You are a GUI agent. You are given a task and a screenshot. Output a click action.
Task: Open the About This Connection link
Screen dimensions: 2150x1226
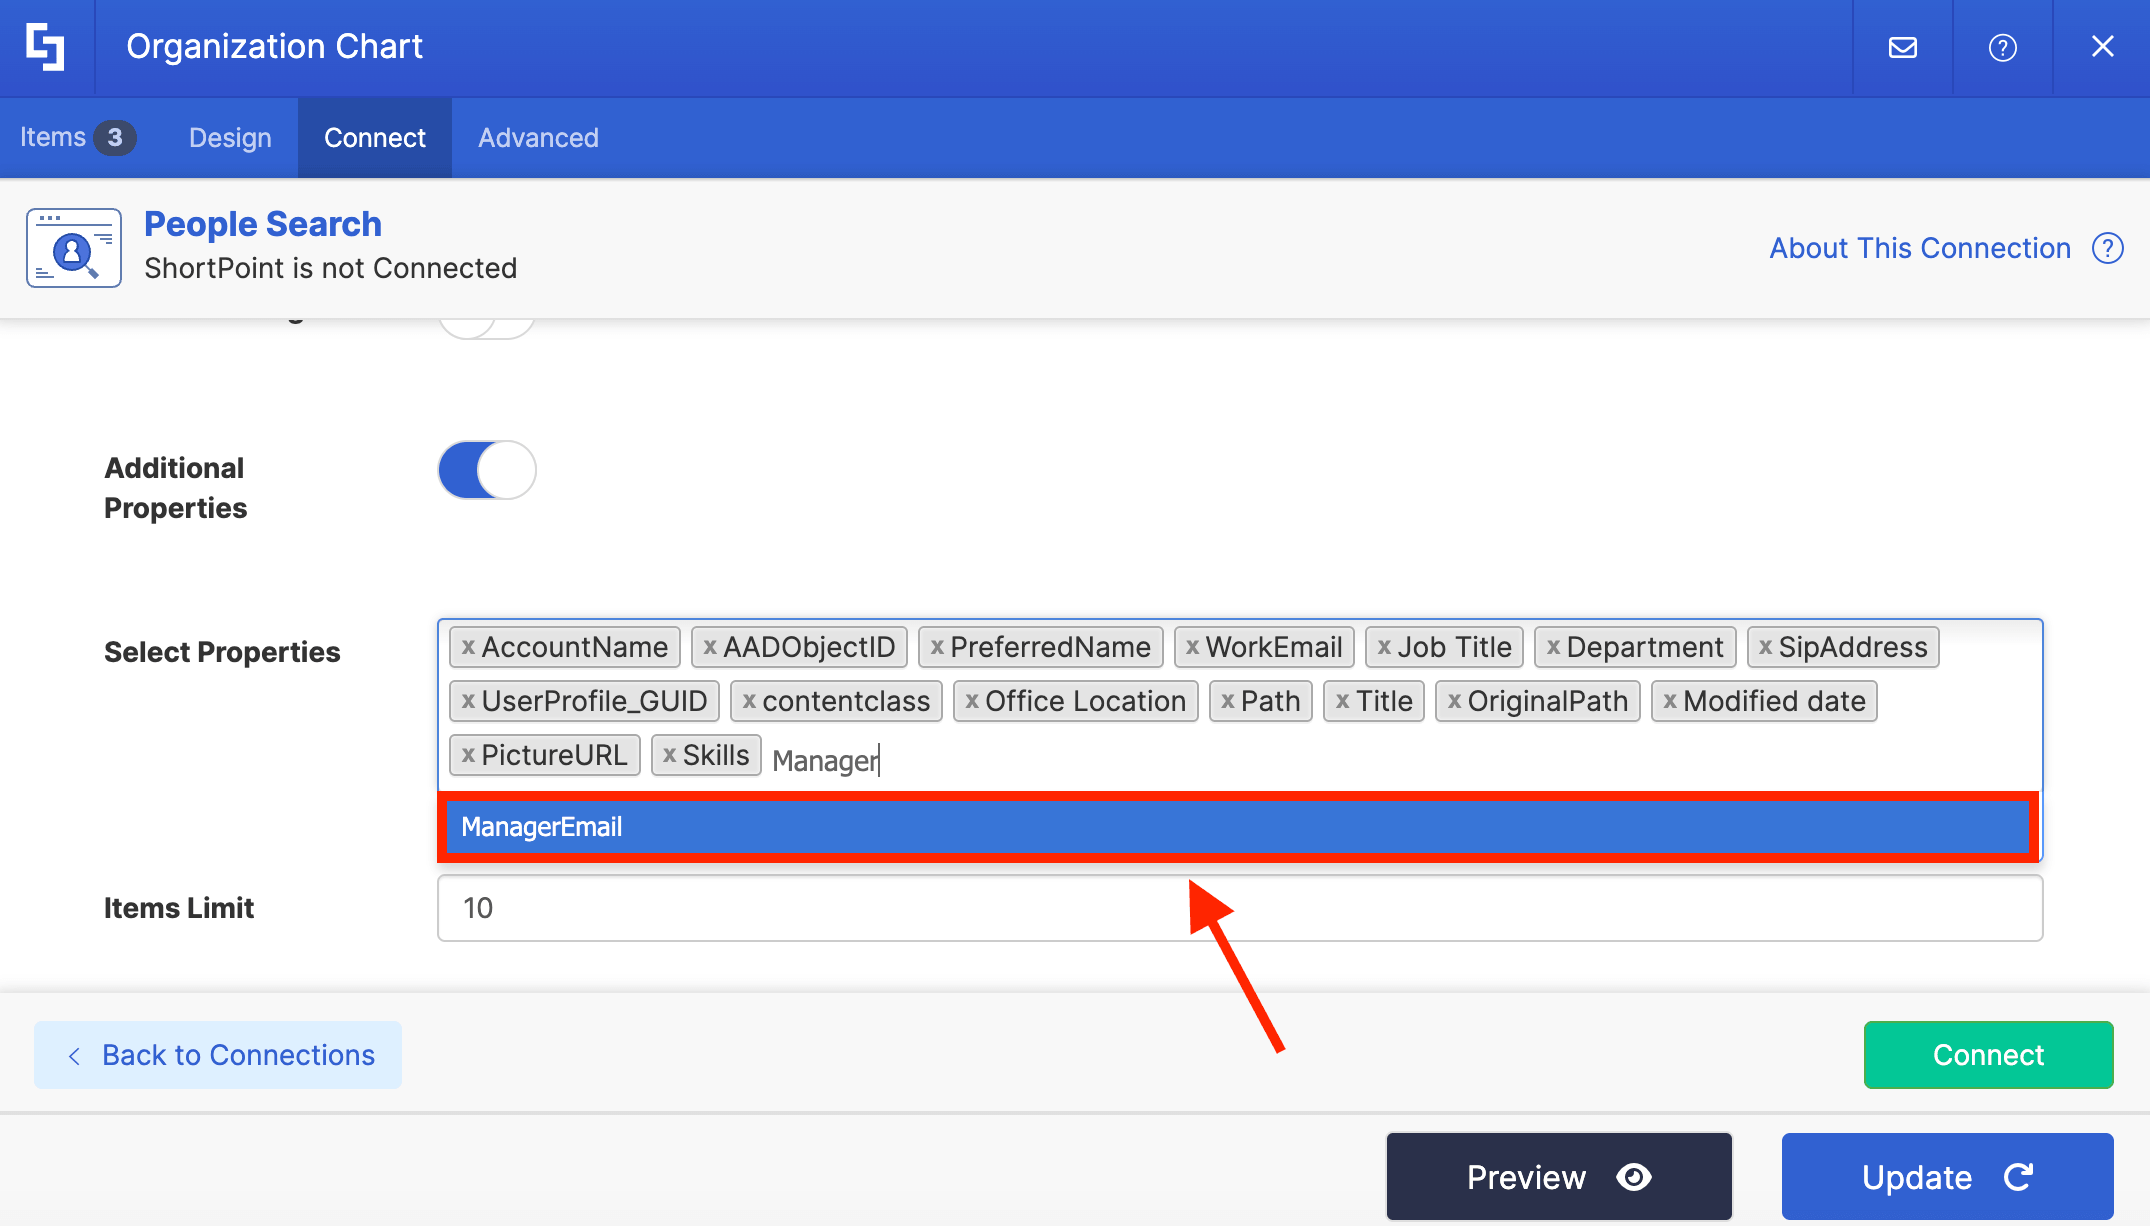tap(1920, 248)
